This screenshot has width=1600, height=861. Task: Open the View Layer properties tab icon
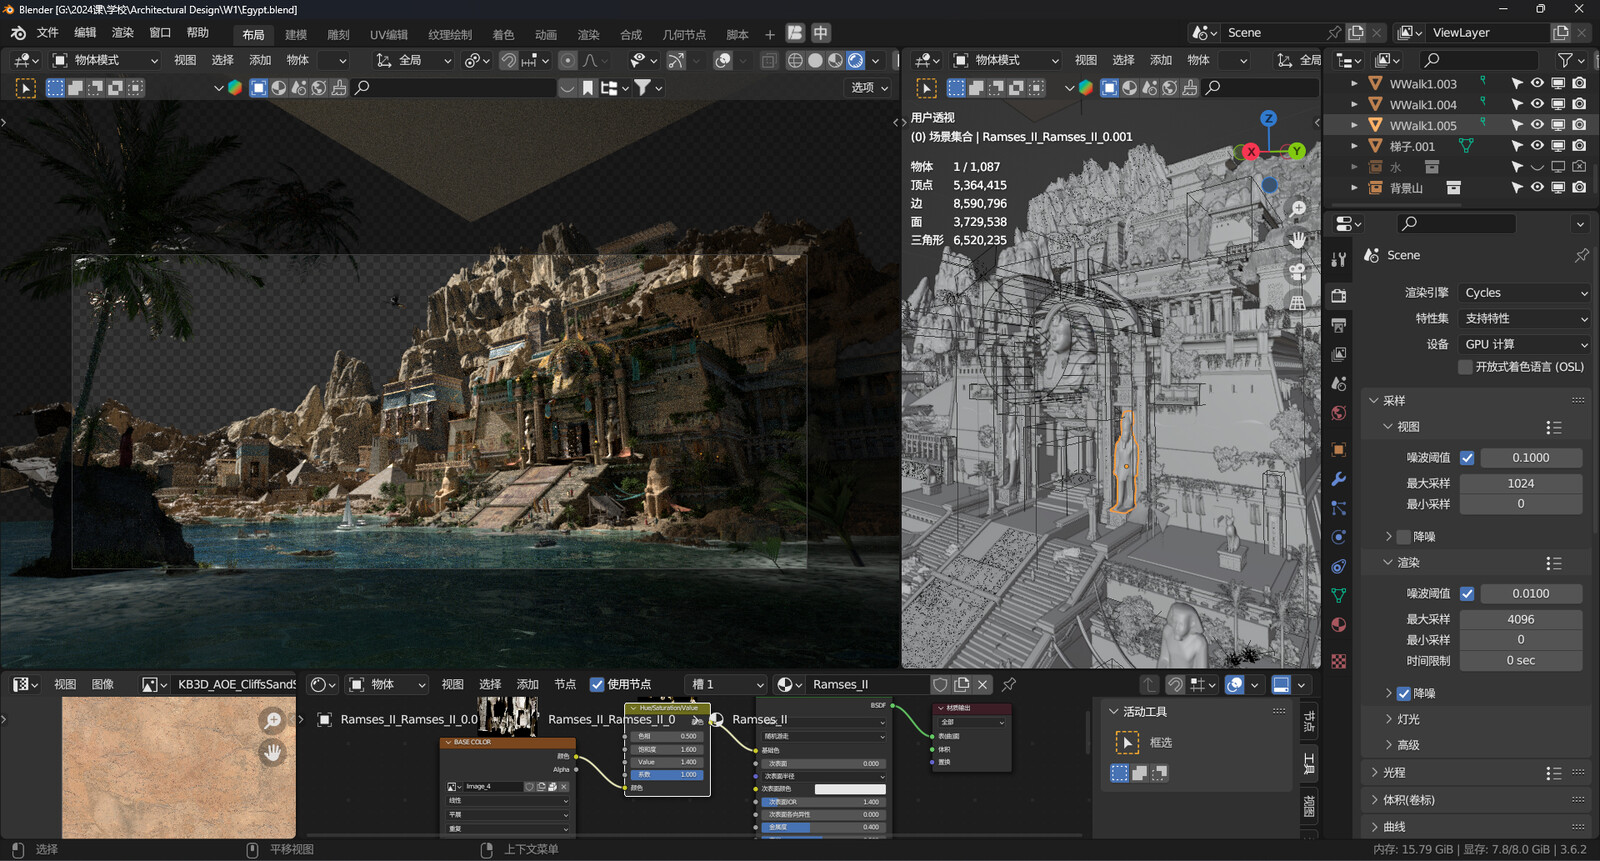pyautogui.click(x=1339, y=354)
